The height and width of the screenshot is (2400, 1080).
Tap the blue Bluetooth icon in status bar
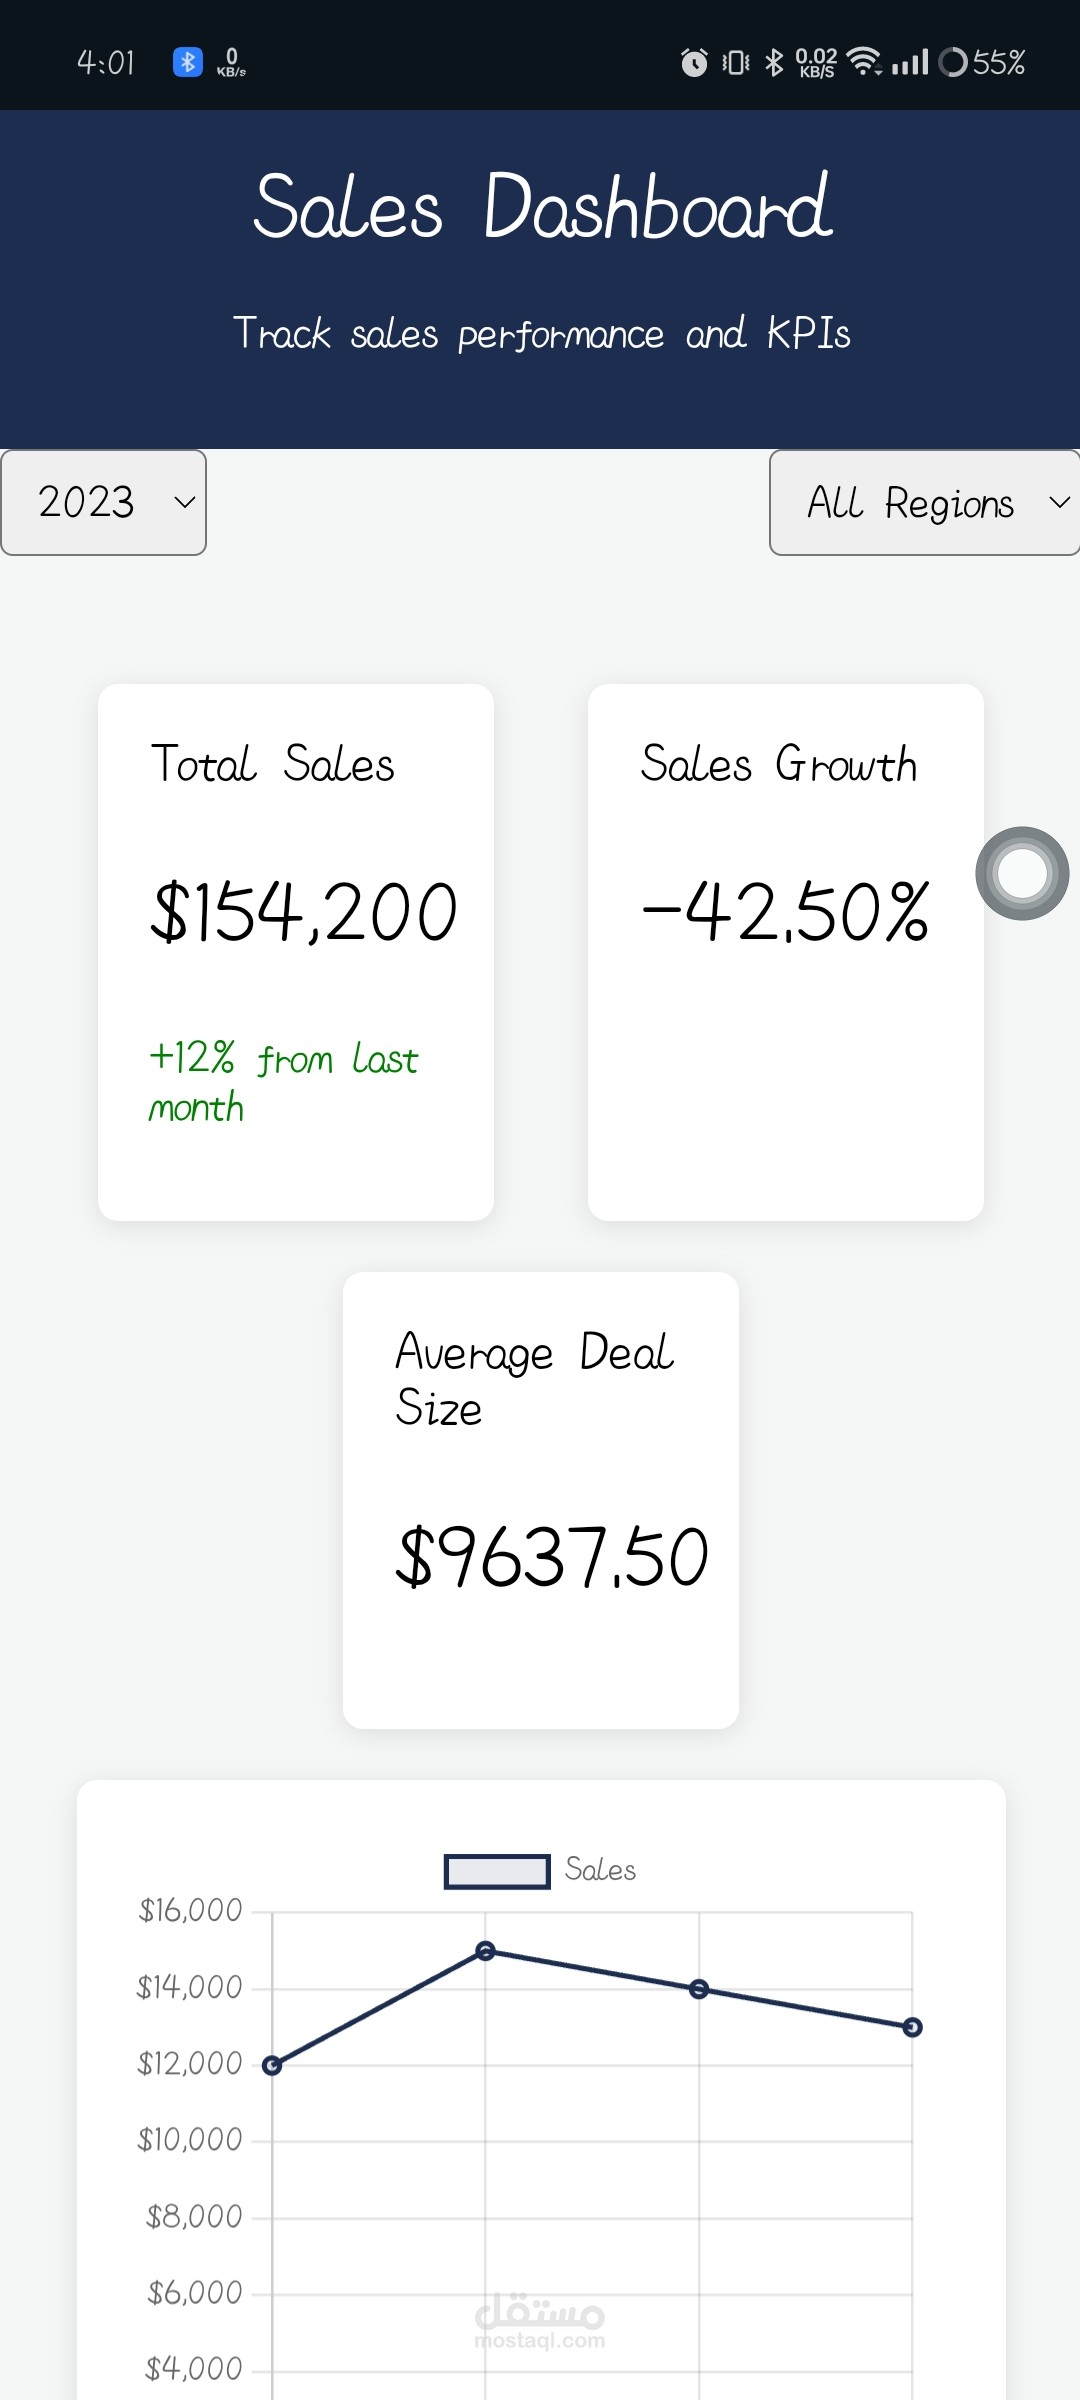click(x=188, y=62)
